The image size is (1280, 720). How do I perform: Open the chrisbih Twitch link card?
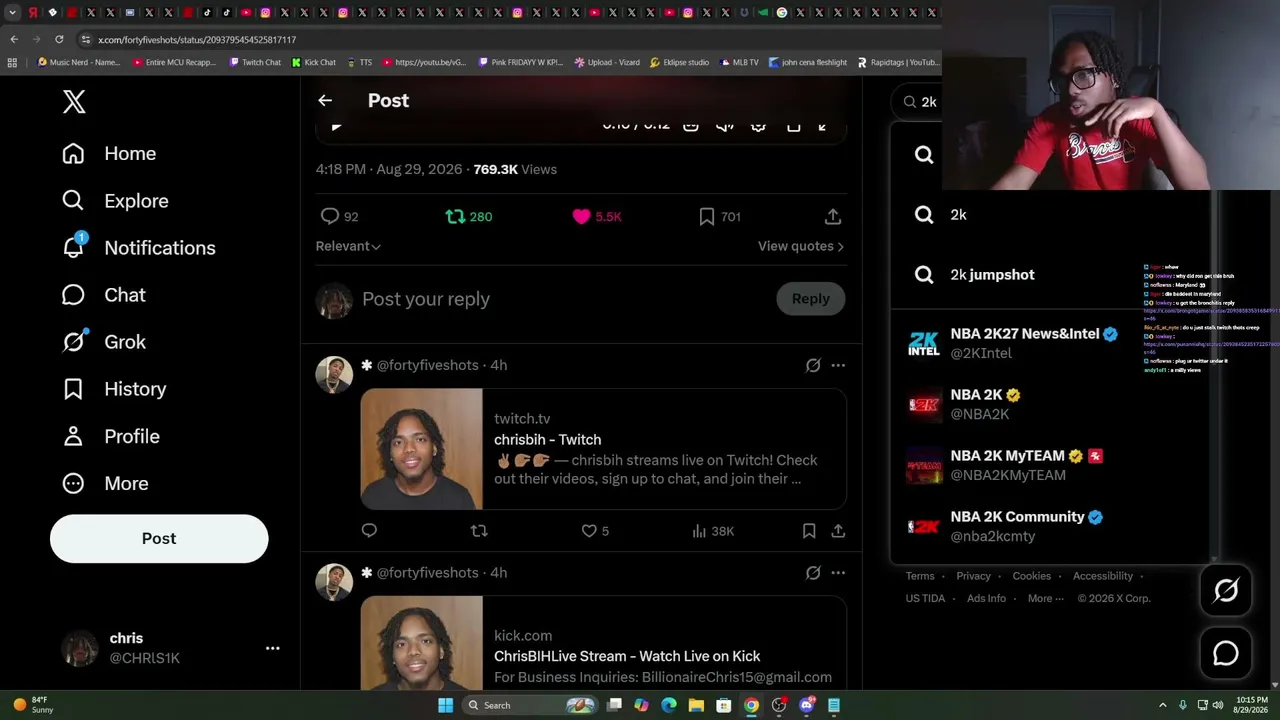click(604, 449)
